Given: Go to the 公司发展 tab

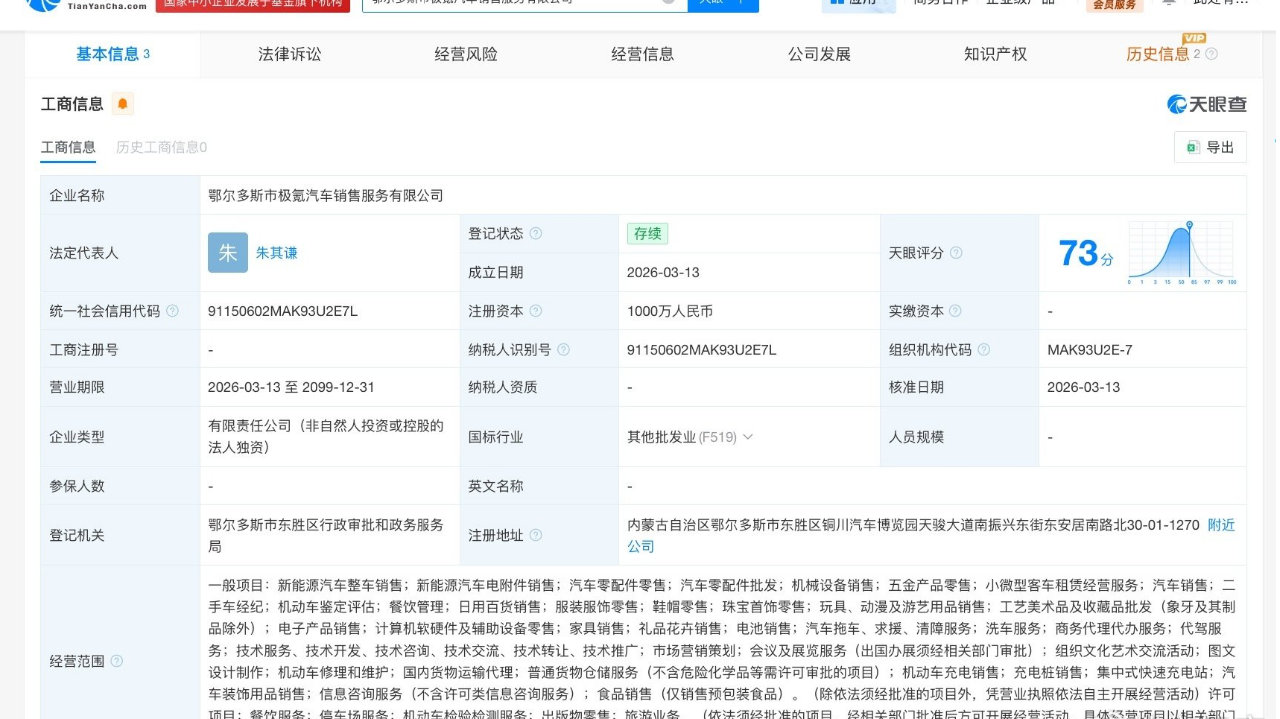Looking at the screenshot, I should [x=819, y=54].
